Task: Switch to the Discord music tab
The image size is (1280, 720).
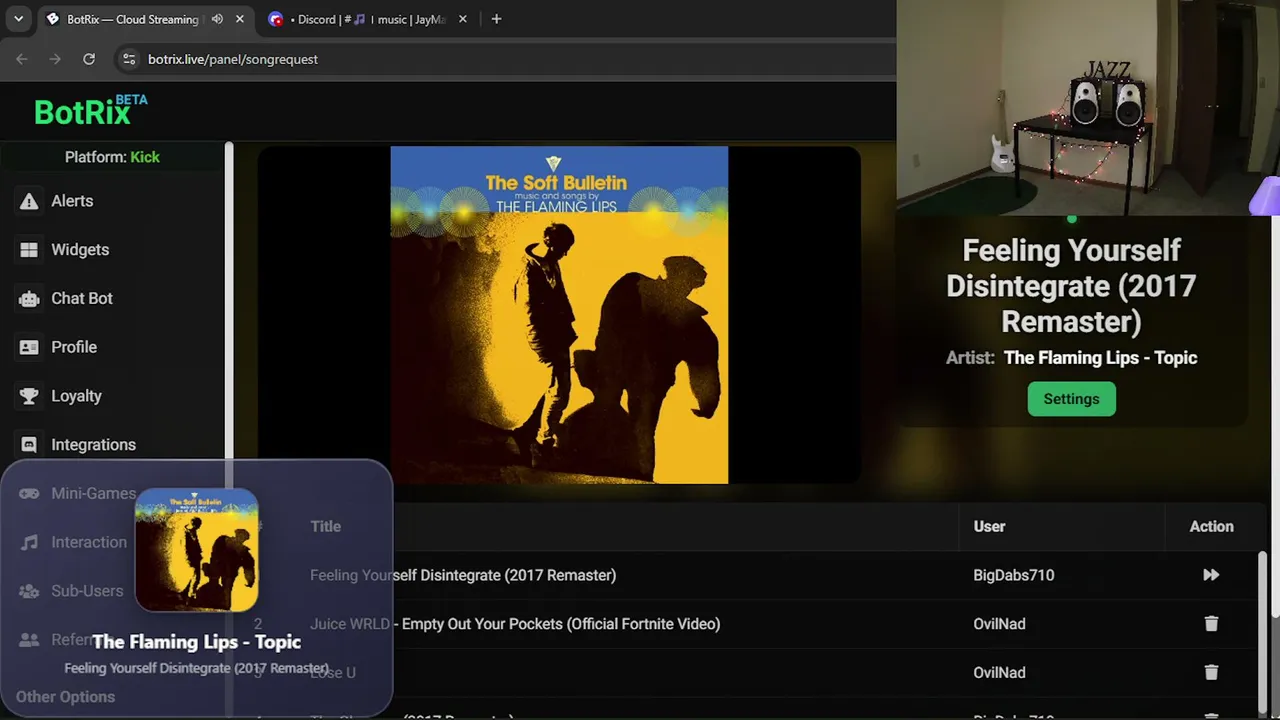Action: (x=369, y=19)
